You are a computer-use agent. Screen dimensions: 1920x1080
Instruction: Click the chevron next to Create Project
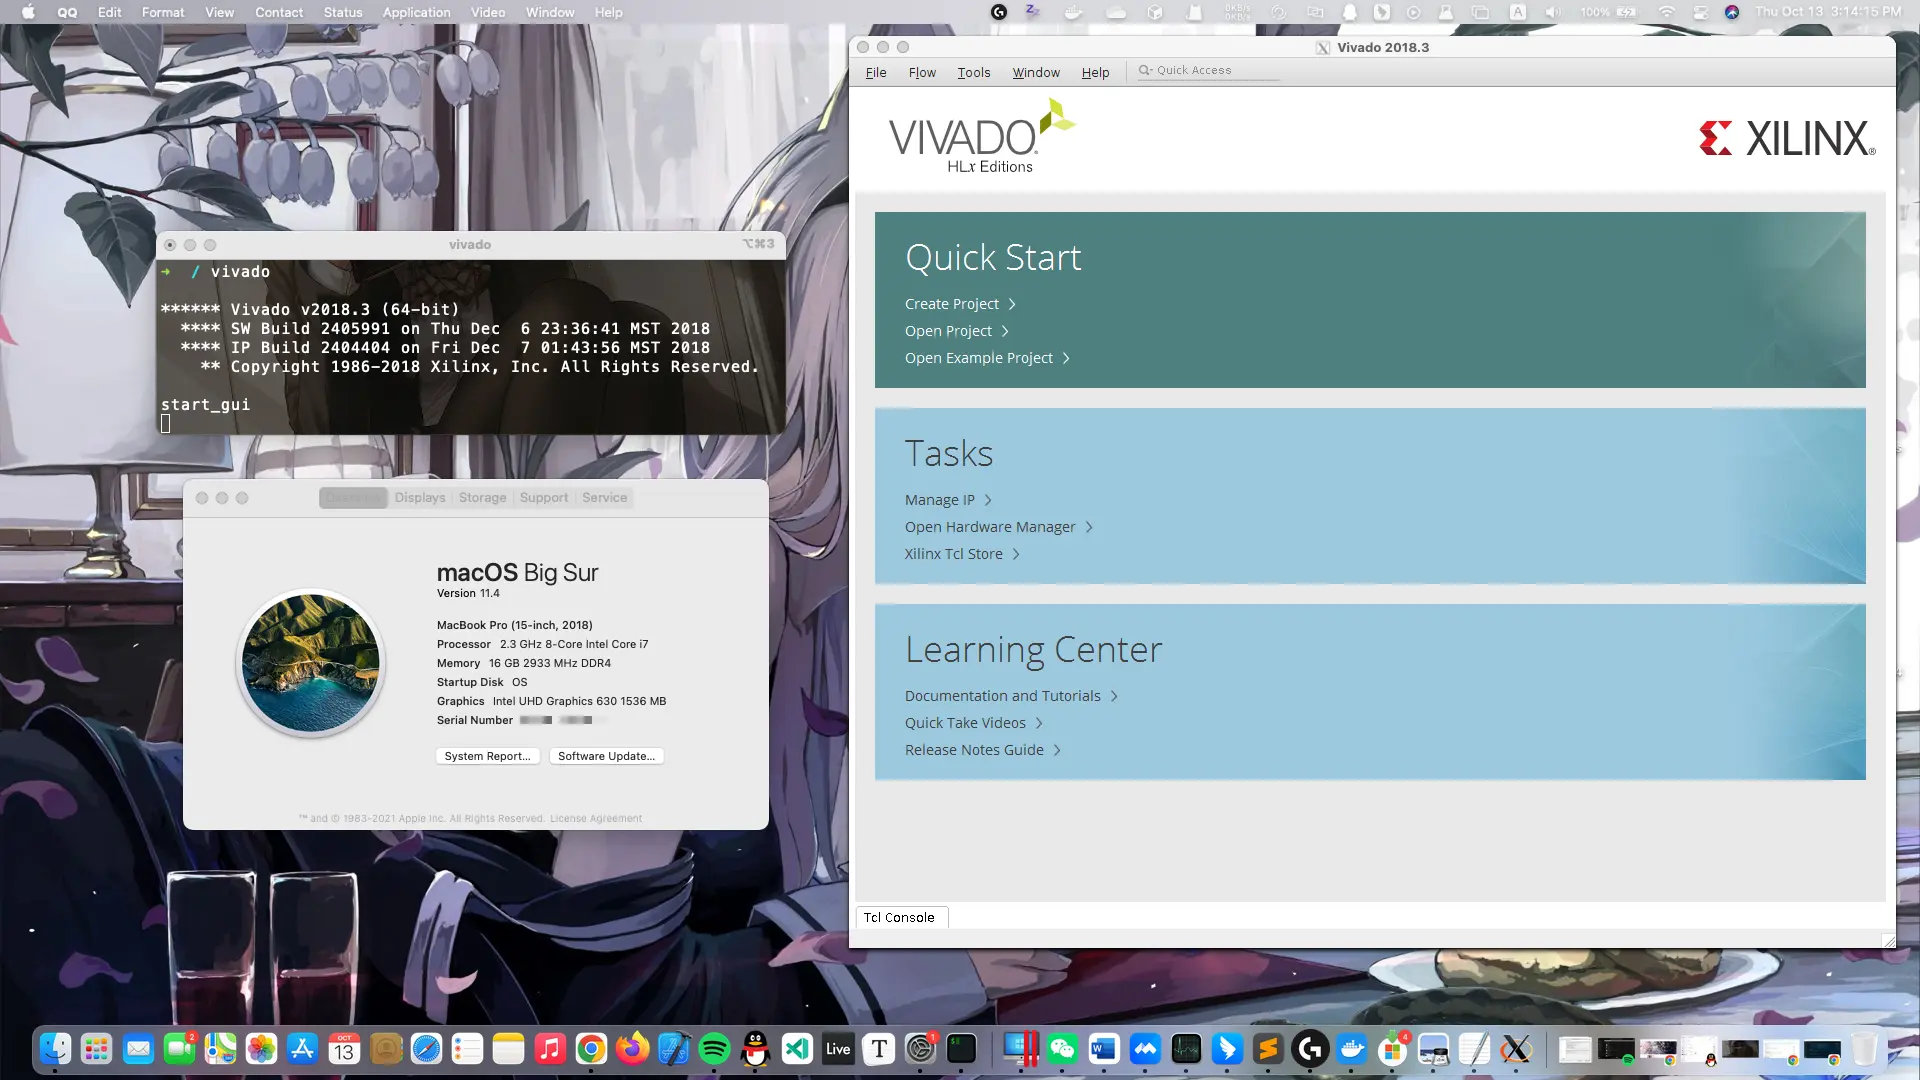point(1012,304)
